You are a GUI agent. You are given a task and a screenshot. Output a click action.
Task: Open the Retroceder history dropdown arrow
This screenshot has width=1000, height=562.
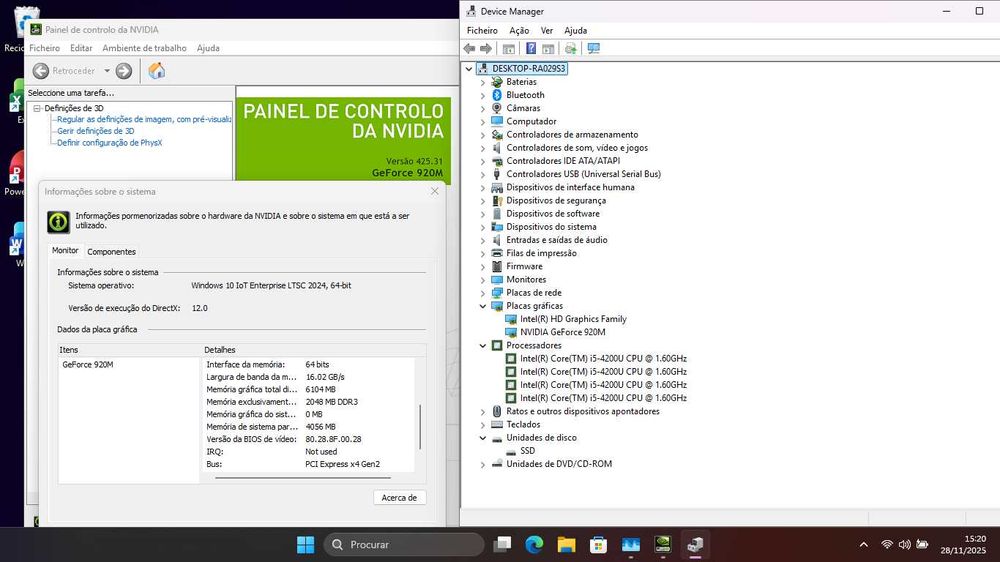coord(107,71)
